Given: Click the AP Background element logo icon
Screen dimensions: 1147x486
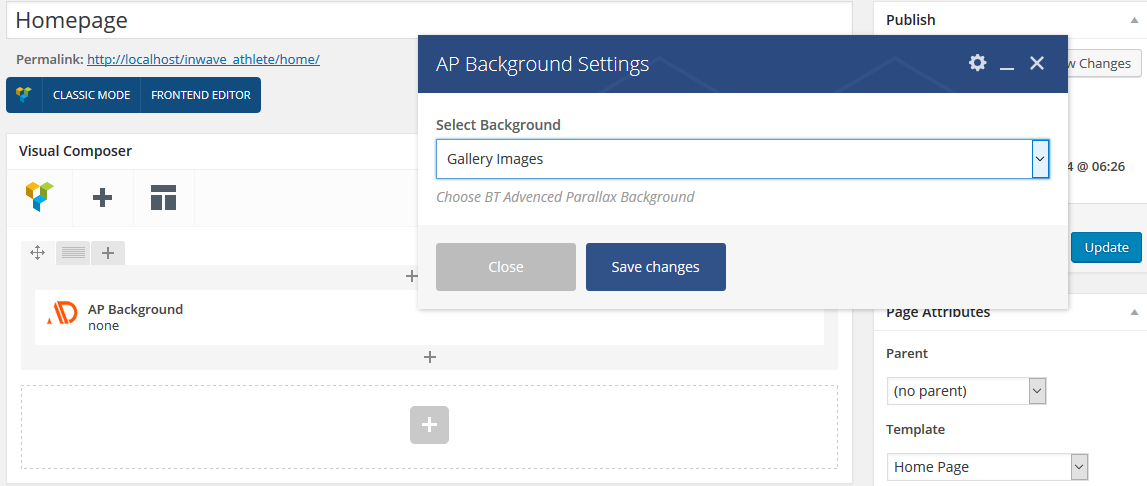Looking at the screenshot, I should [62, 313].
